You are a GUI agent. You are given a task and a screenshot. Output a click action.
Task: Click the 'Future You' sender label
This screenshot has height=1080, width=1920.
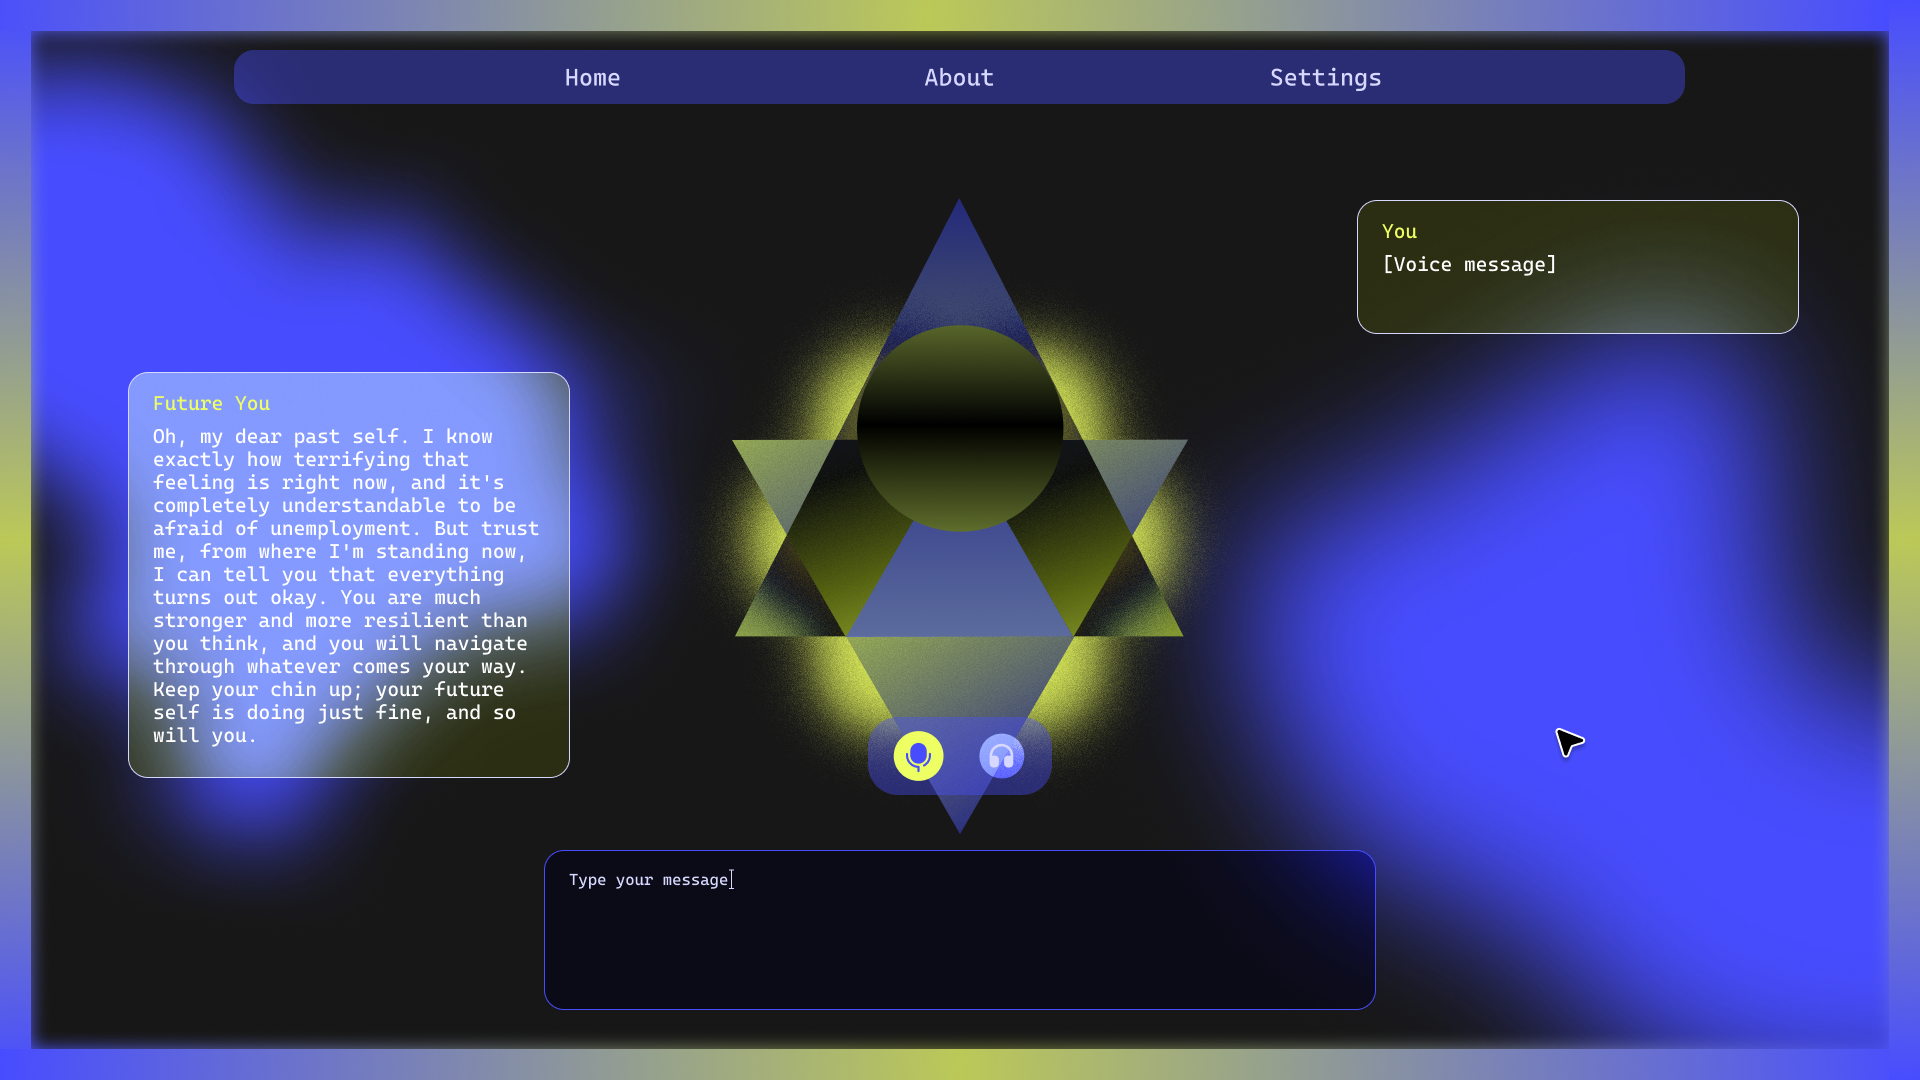(x=211, y=404)
